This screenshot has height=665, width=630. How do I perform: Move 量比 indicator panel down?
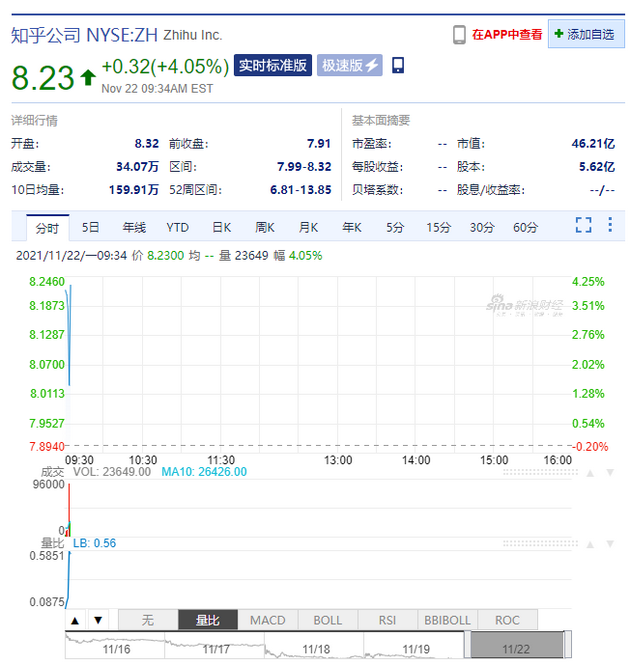tap(610, 544)
